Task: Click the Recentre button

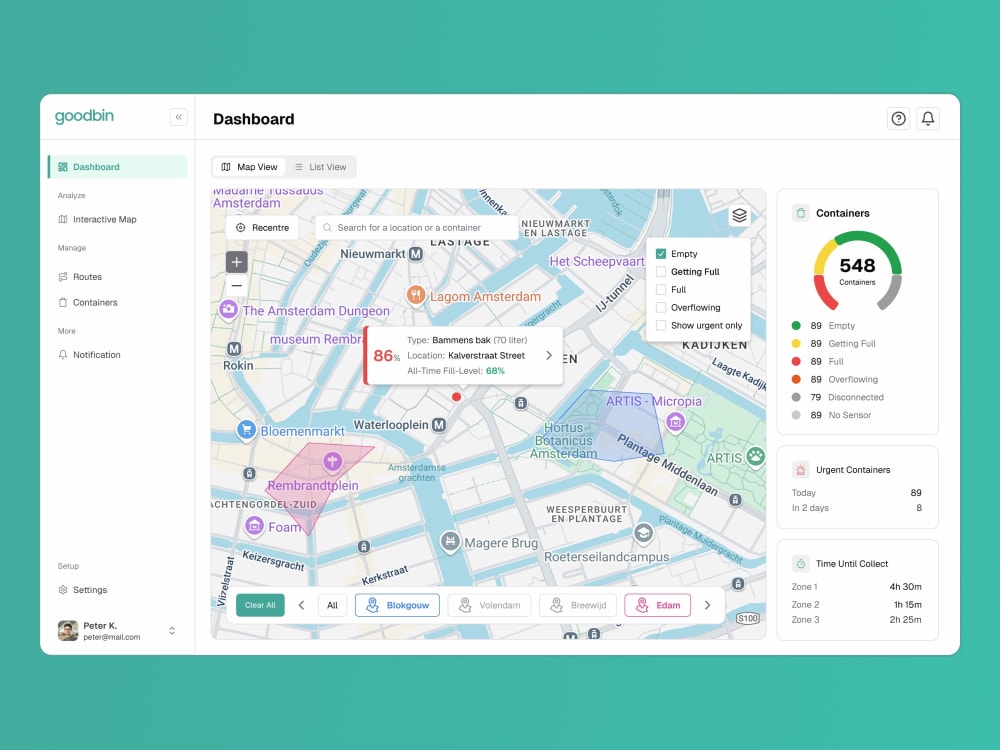Action: [x=262, y=228]
